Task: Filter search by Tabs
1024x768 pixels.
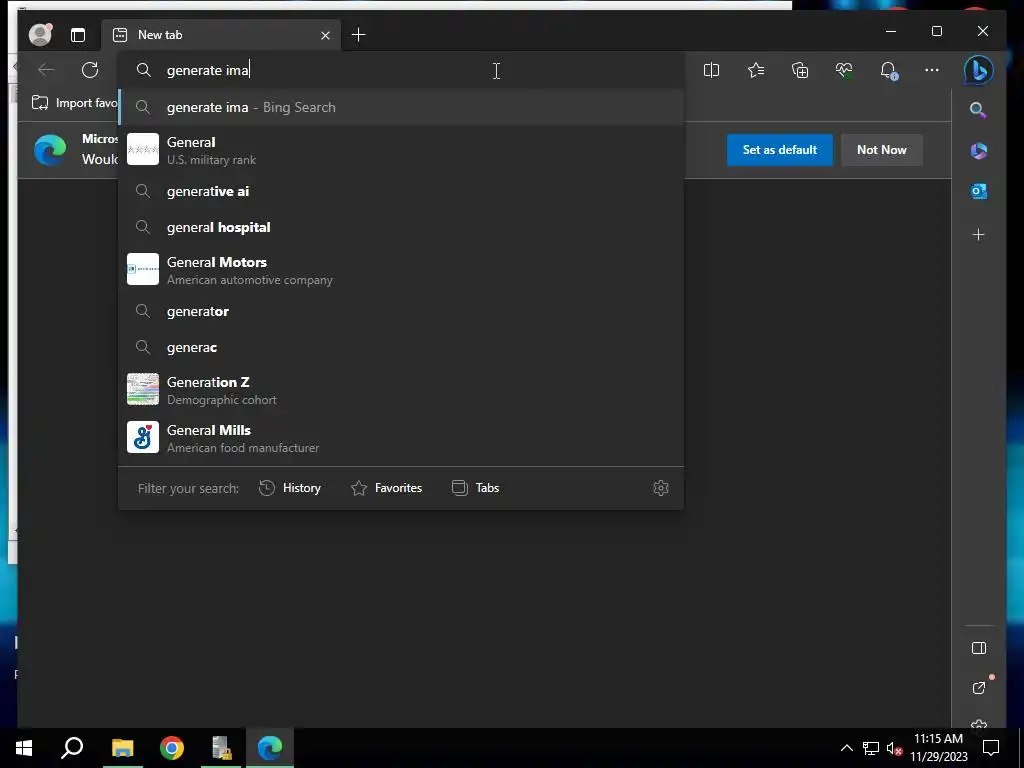Action: click(475, 488)
